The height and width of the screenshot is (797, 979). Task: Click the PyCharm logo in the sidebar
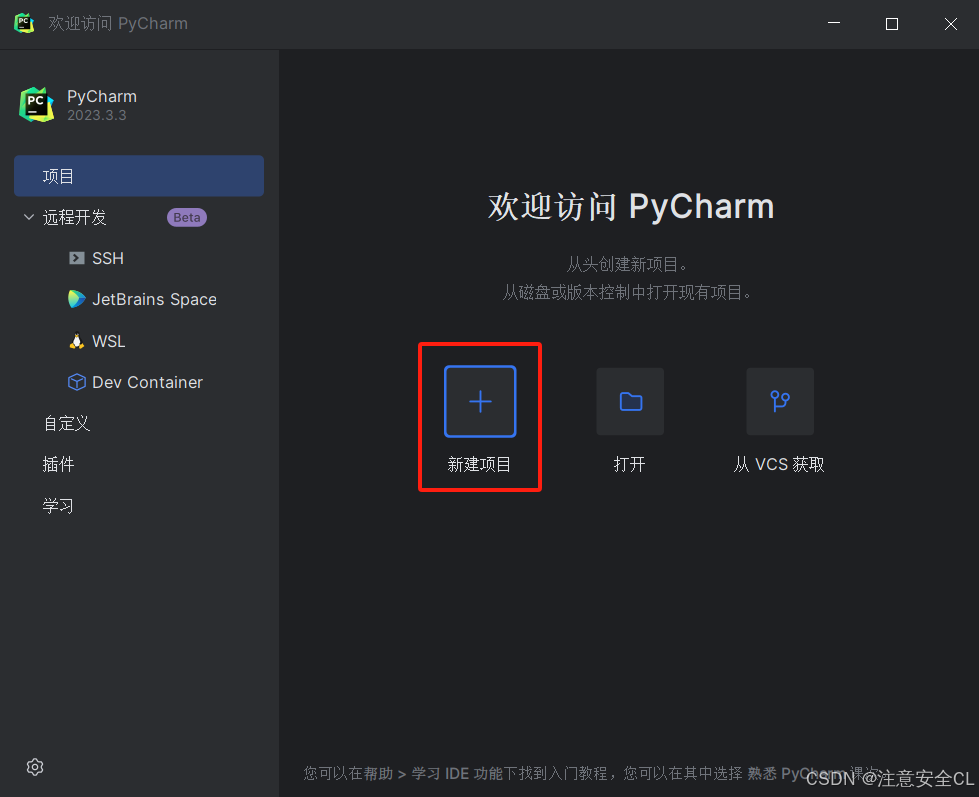(x=37, y=104)
